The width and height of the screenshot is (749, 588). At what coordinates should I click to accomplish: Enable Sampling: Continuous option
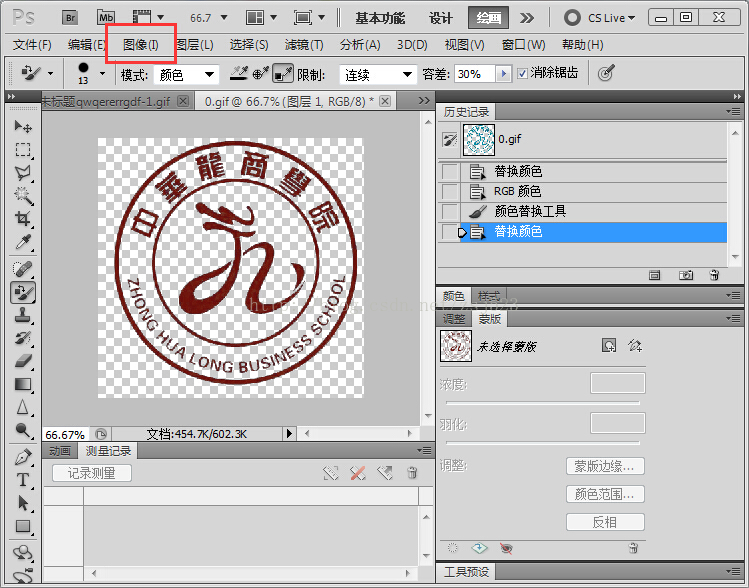238,74
